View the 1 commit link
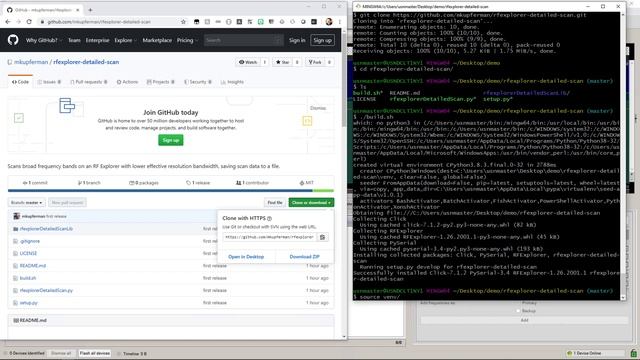The image size is (640, 360). [35, 183]
